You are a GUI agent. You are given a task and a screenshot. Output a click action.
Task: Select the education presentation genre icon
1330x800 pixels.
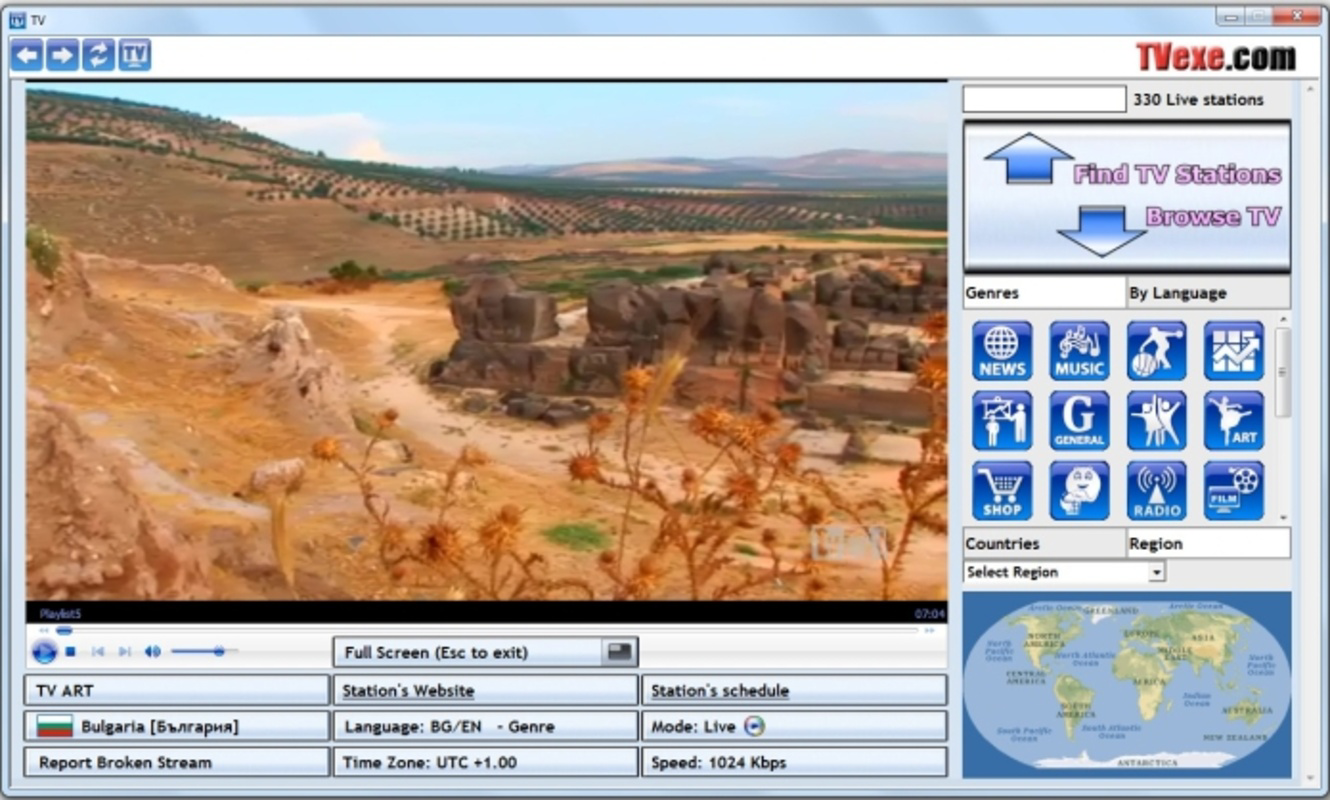coord(1002,421)
